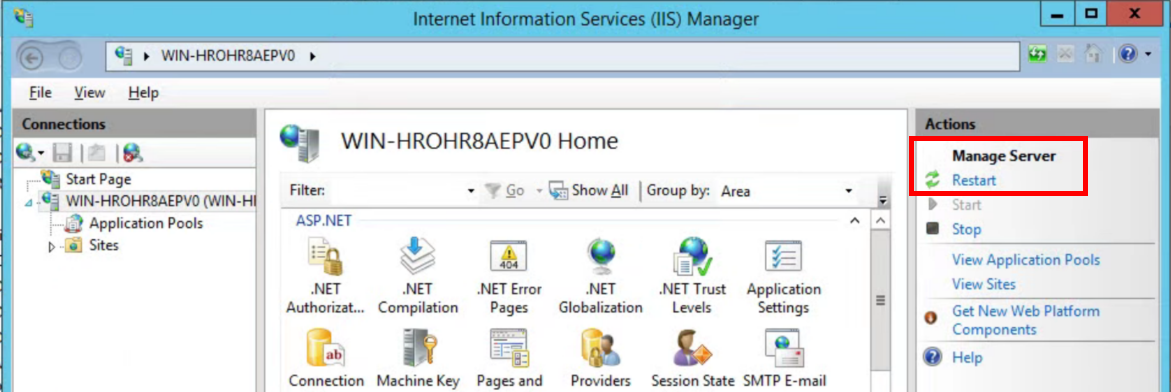
Task: Open Session State feature icon
Action: 692,359
